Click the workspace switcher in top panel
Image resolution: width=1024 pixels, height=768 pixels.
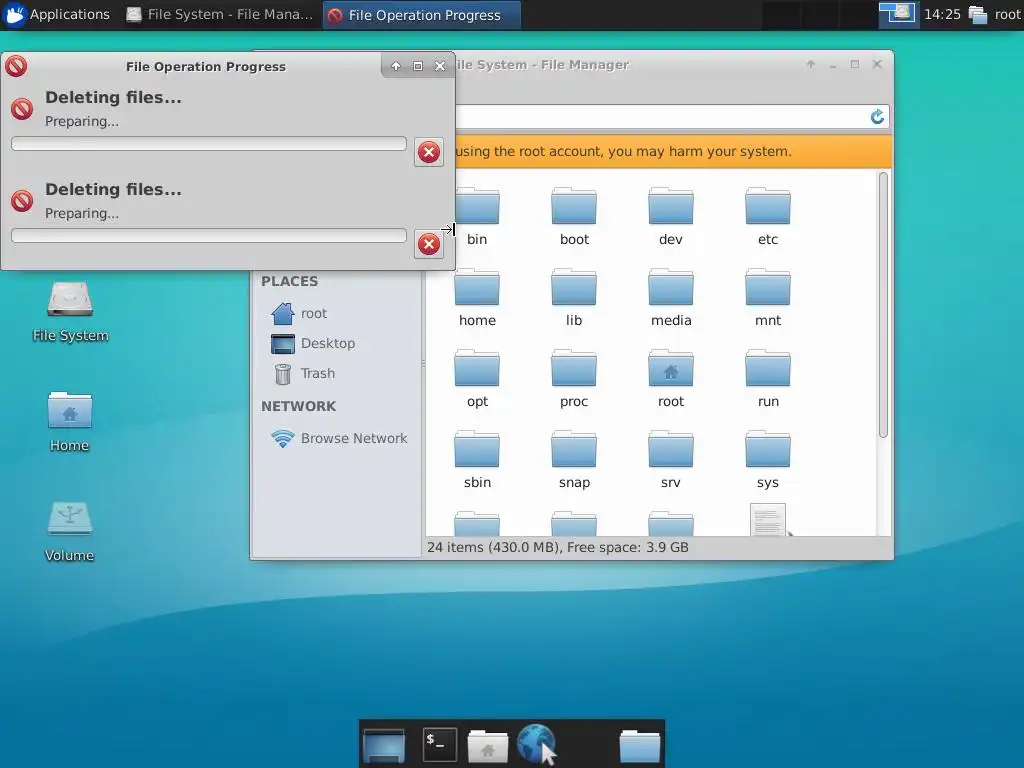coord(897,14)
